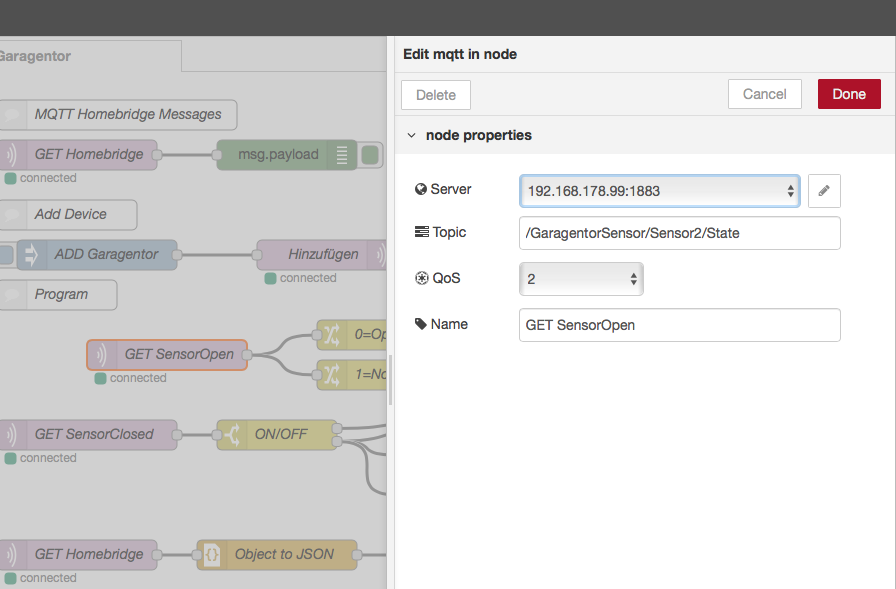Click the list icon on msg.payload debug node

[x=342, y=155]
